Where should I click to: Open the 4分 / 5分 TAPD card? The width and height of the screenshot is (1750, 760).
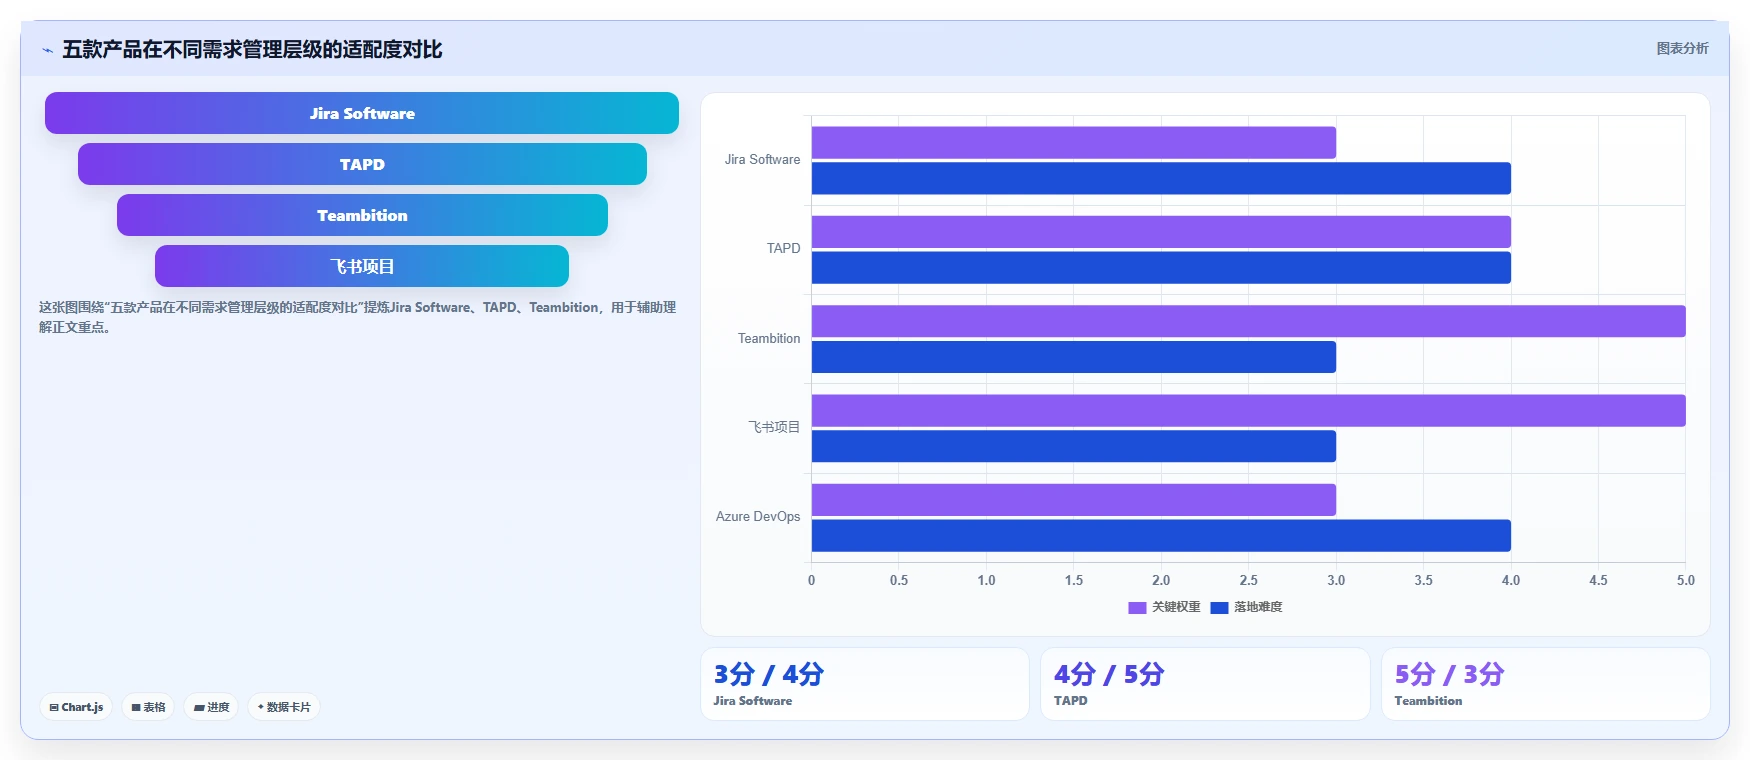1205,684
